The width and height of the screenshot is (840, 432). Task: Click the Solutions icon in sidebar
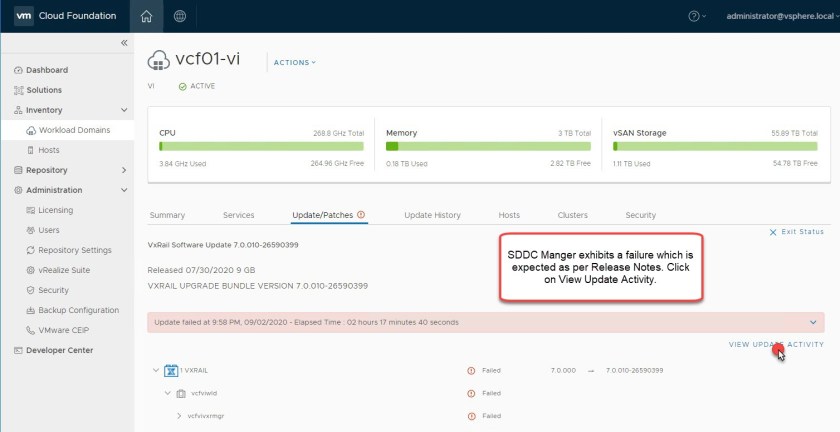tap(18, 90)
